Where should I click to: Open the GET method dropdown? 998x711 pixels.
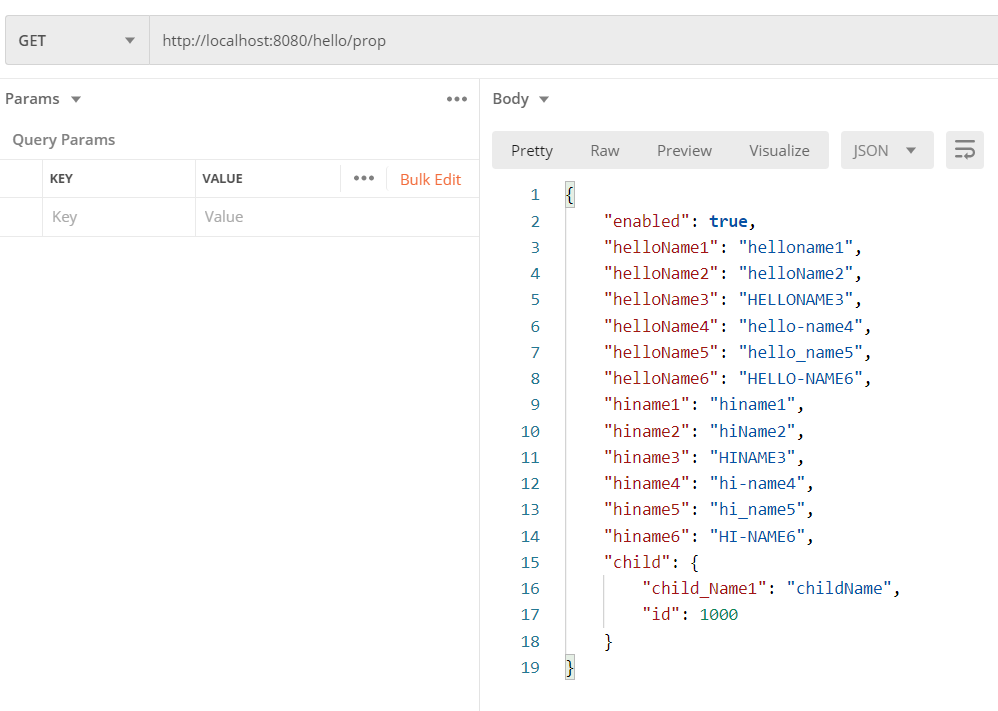pyautogui.click(x=77, y=41)
